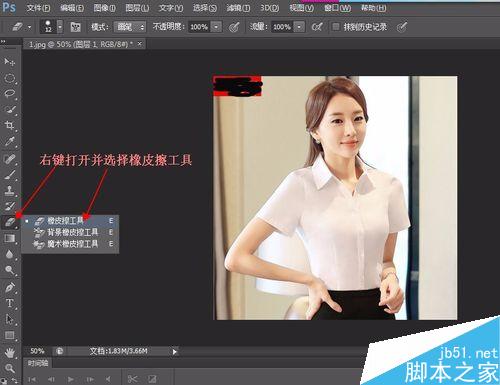
Task: Open the 窗口(W) menu
Action: click(337, 7)
